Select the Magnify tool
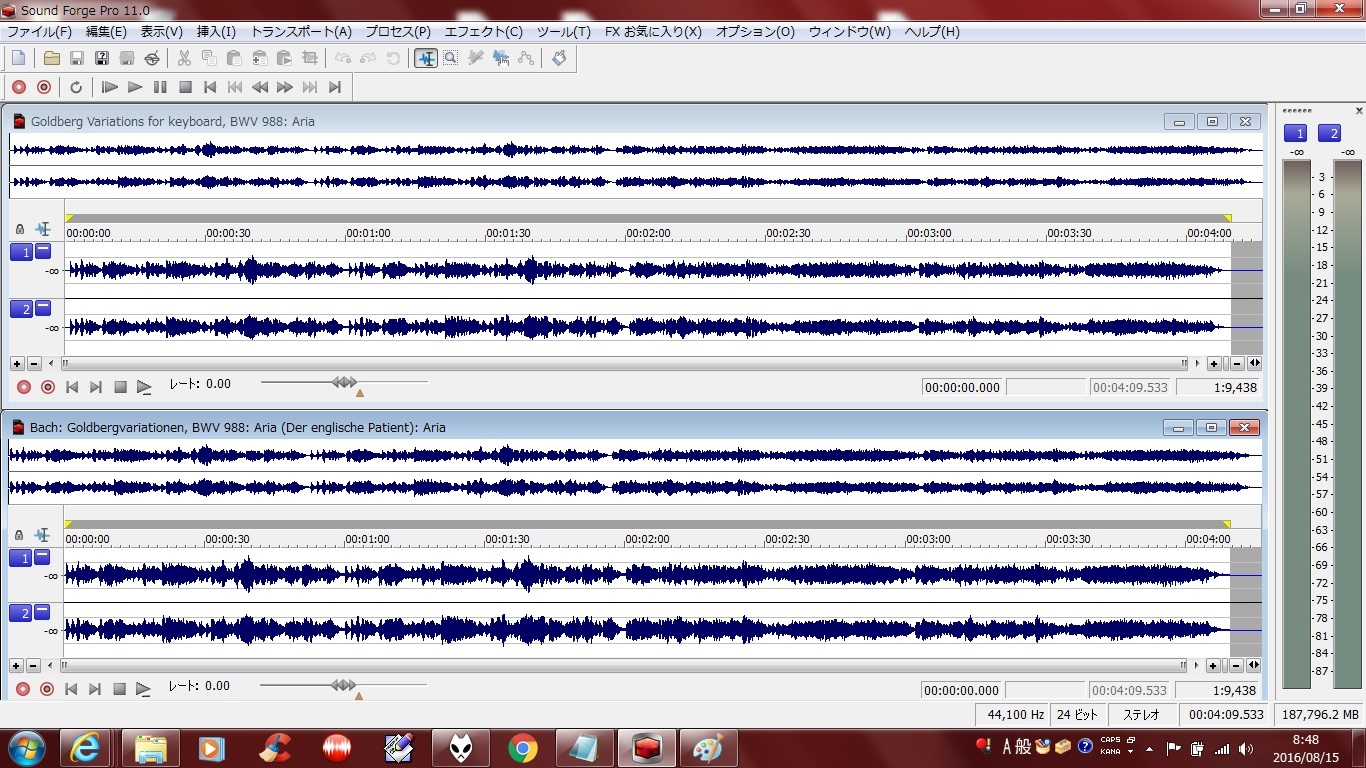The image size is (1366, 768). pyautogui.click(x=451, y=58)
